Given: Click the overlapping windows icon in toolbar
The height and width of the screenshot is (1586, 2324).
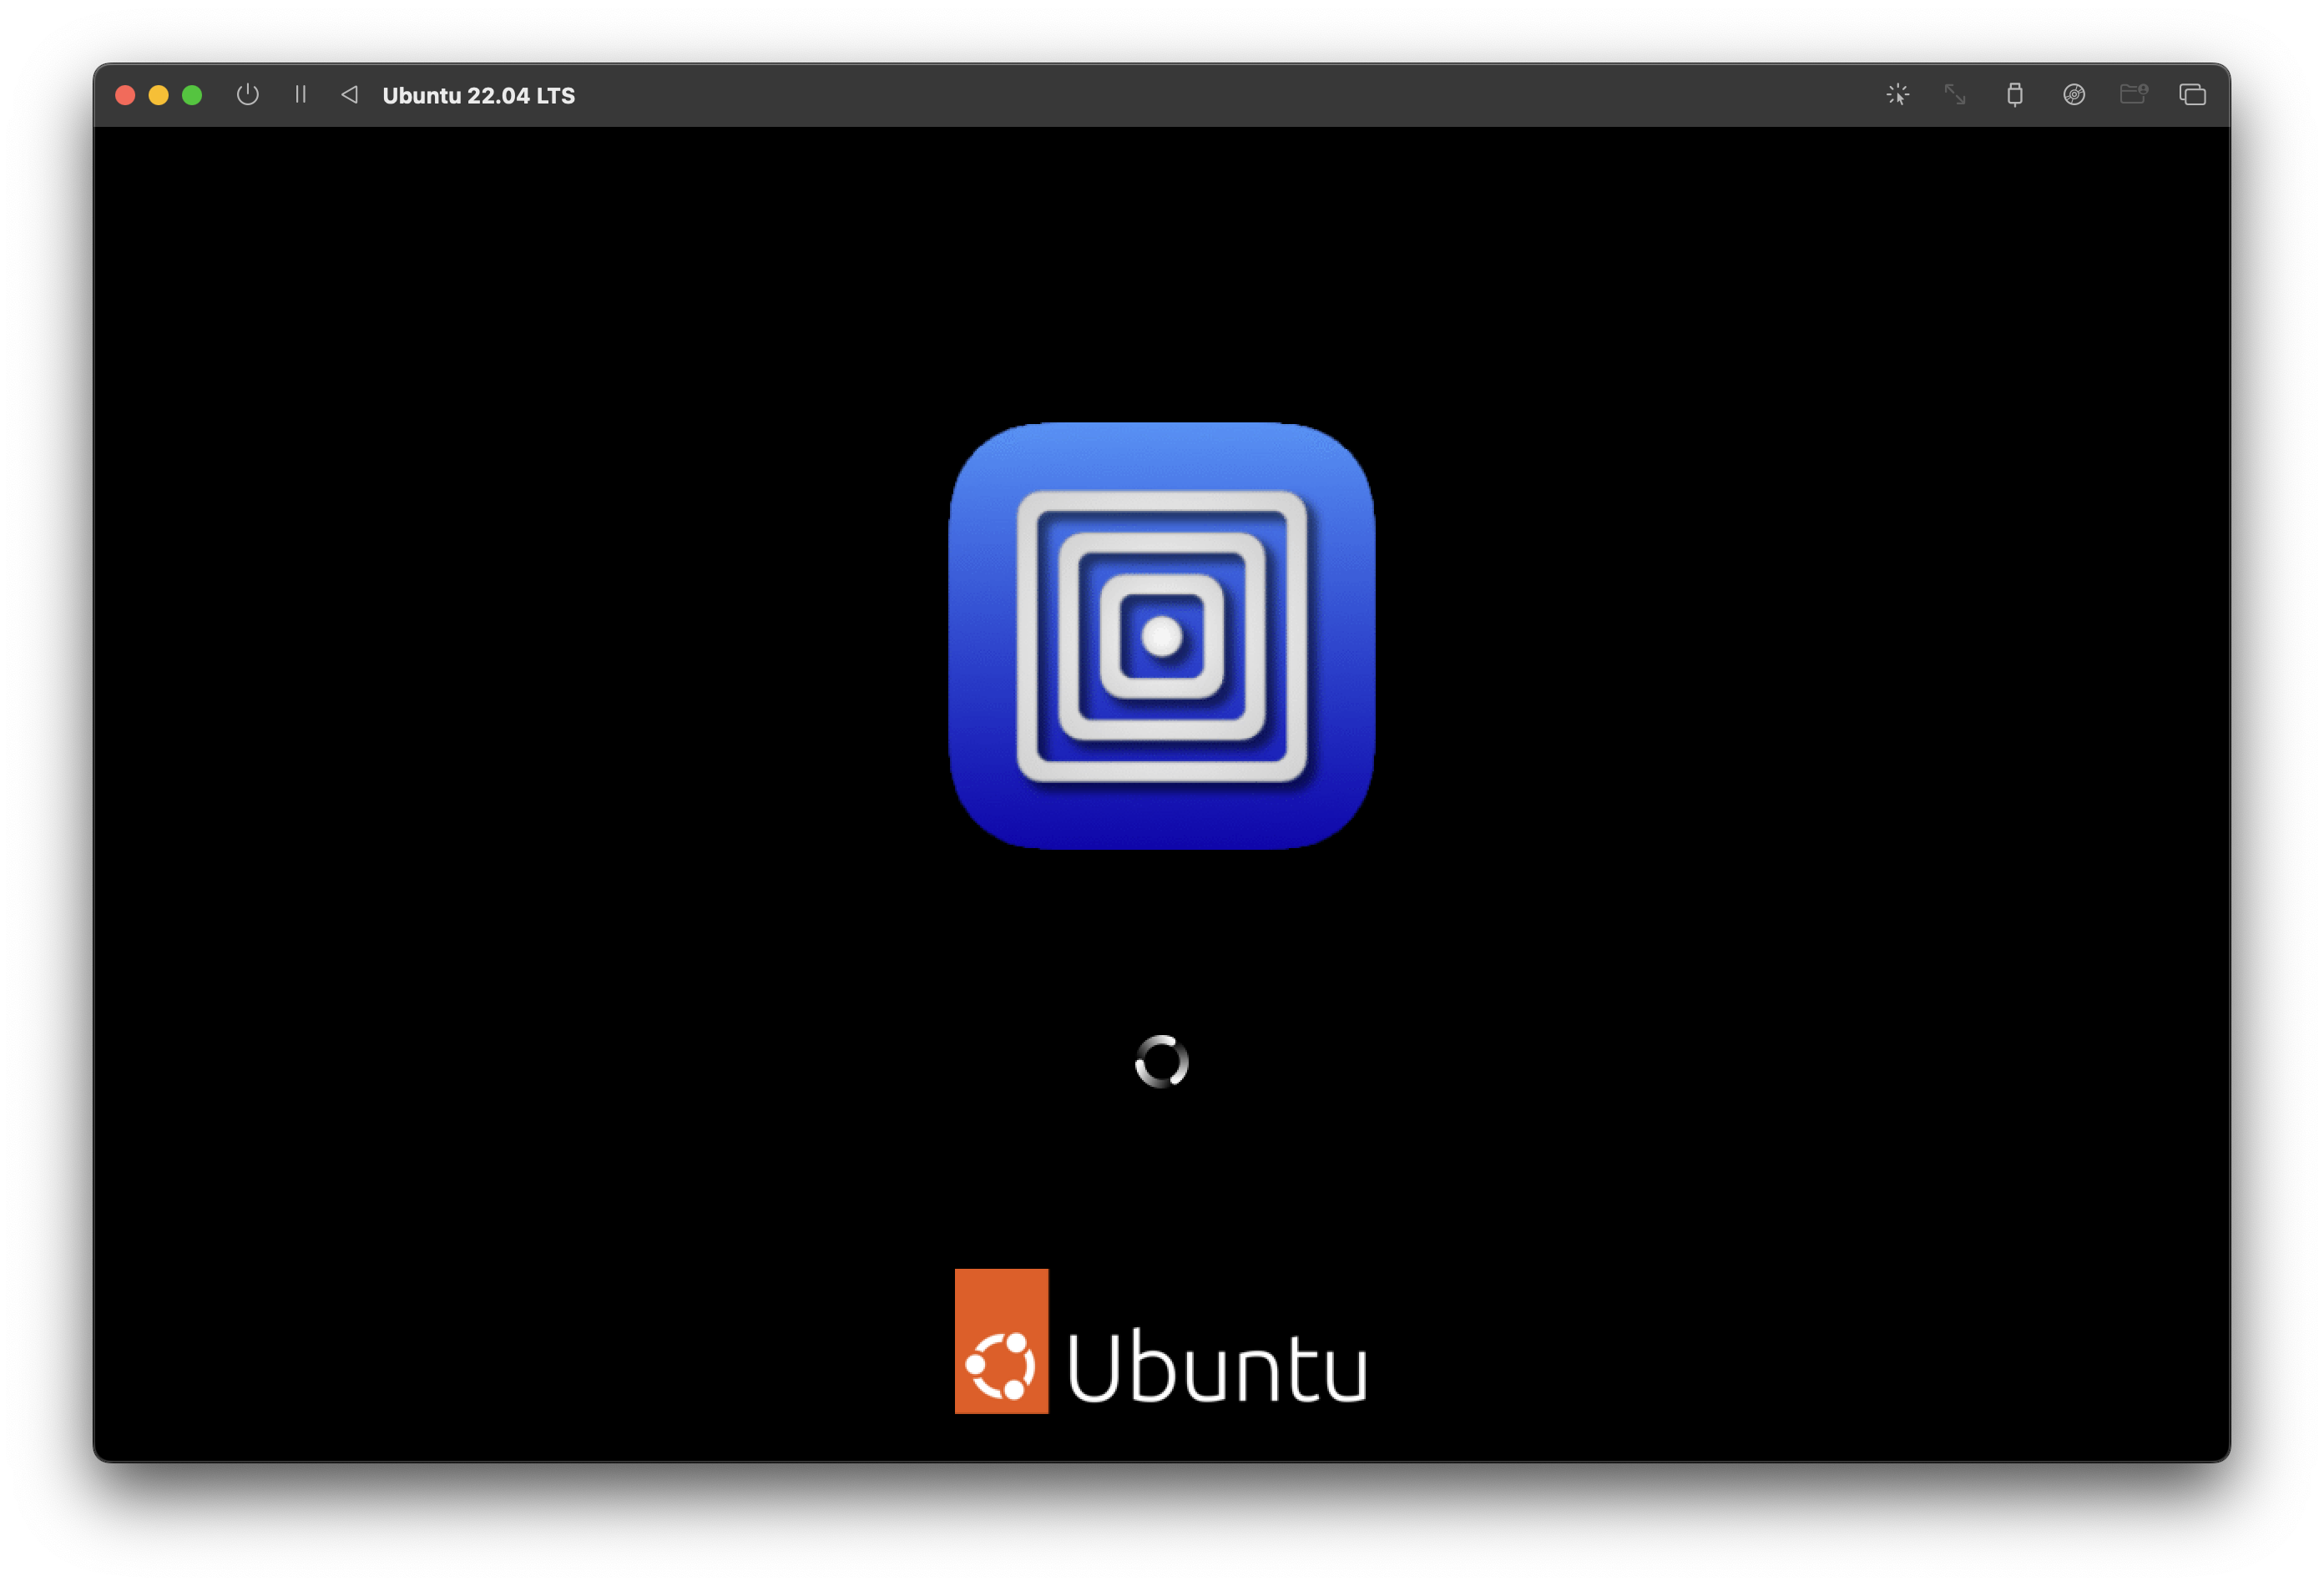Looking at the screenshot, I should [2192, 95].
